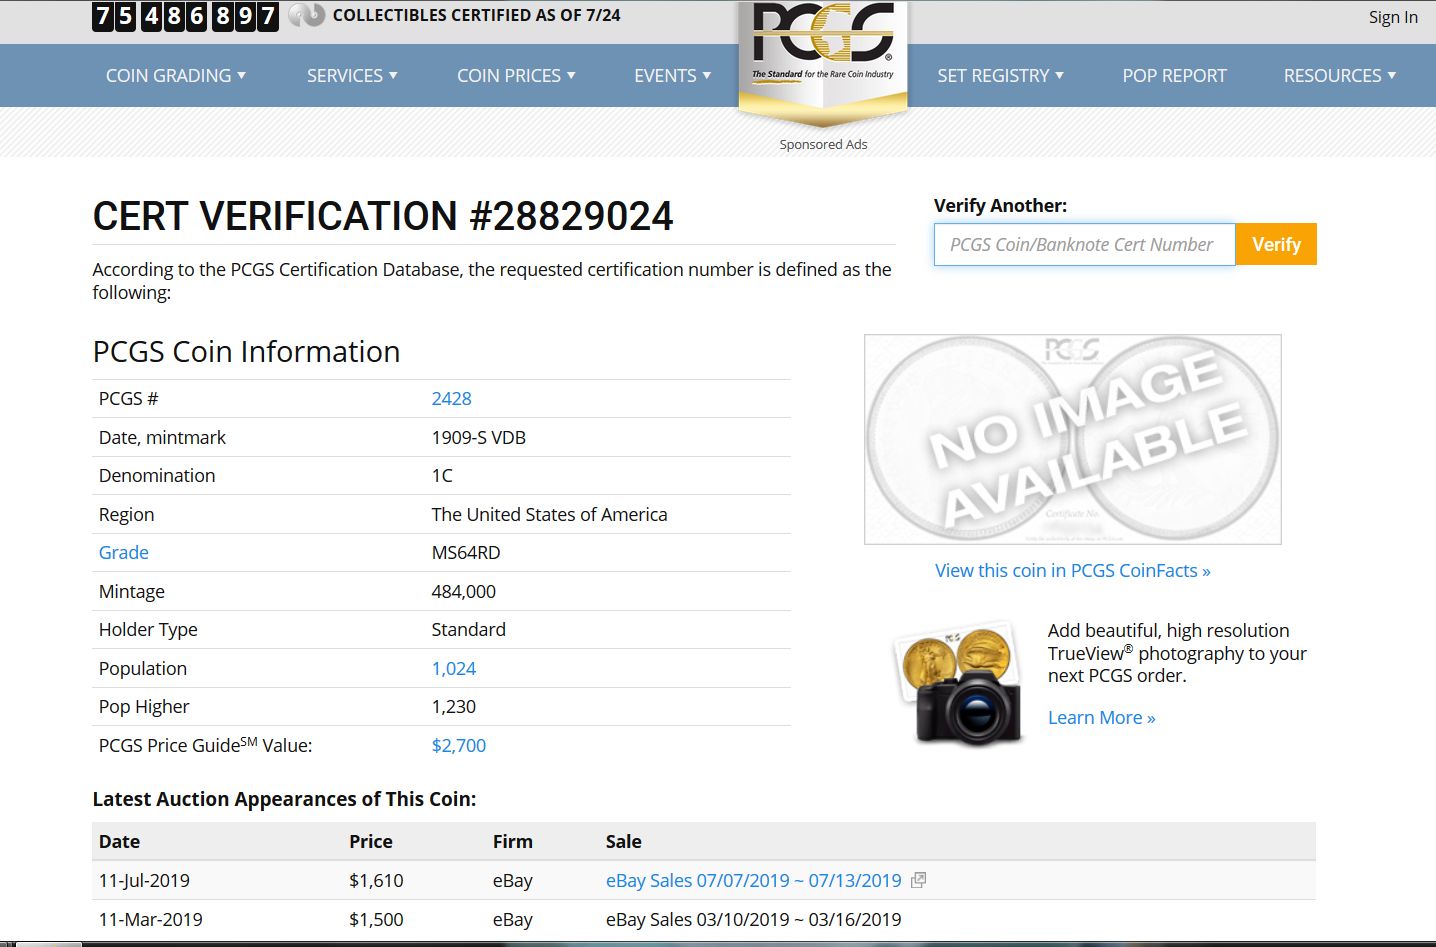Click the Grade label link
Image resolution: width=1436 pixels, height=947 pixels.
coord(124,553)
